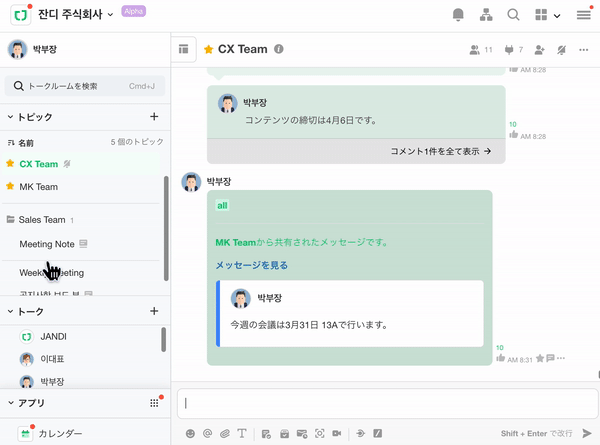Click the topic list scrollbar

click(x=166, y=228)
